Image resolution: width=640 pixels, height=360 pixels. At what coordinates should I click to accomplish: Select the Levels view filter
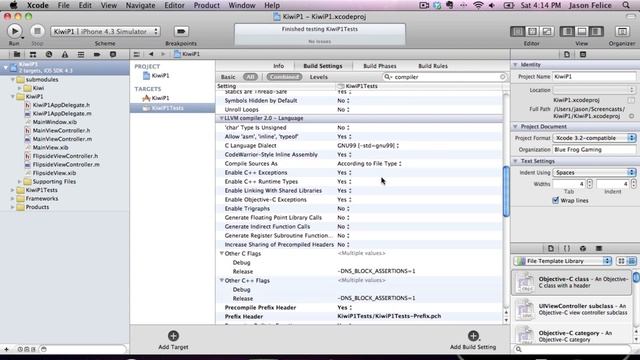318,77
